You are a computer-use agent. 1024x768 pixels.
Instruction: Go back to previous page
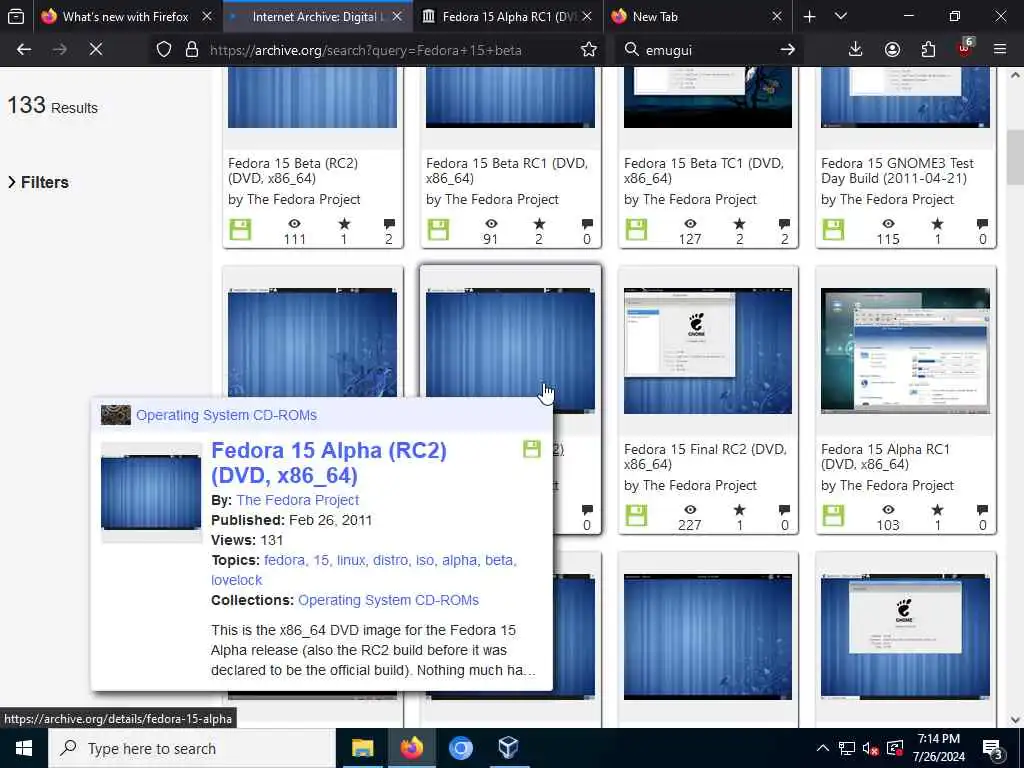24,50
